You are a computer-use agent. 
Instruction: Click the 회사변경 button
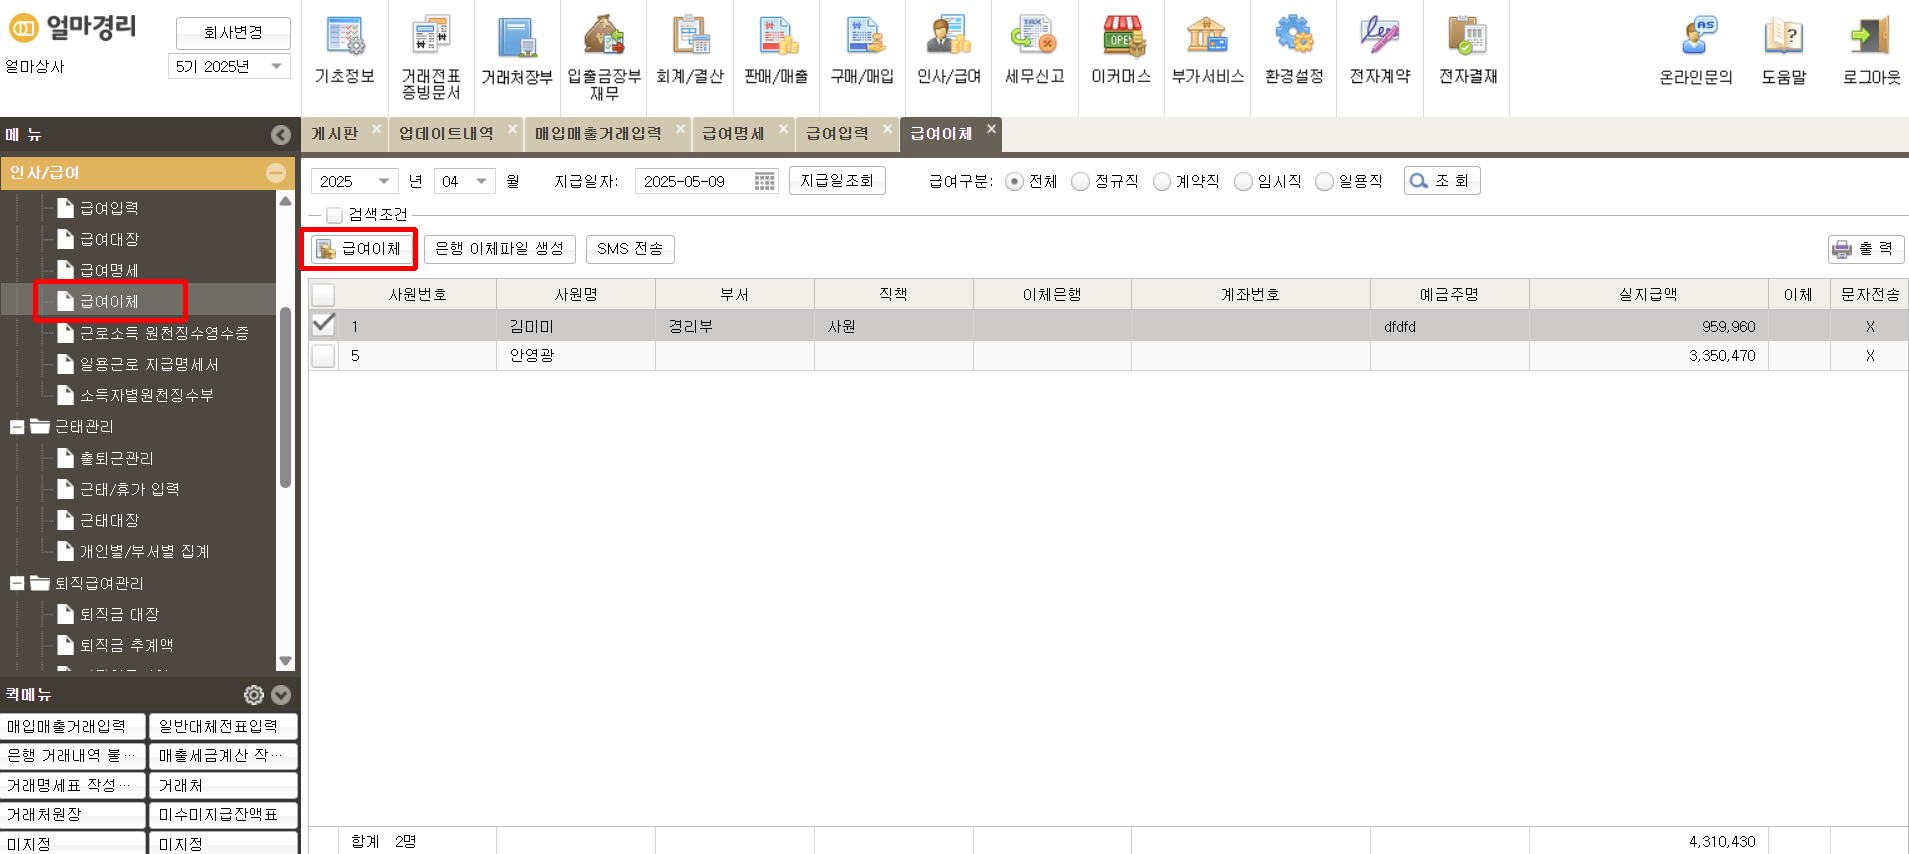[x=233, y=33]
